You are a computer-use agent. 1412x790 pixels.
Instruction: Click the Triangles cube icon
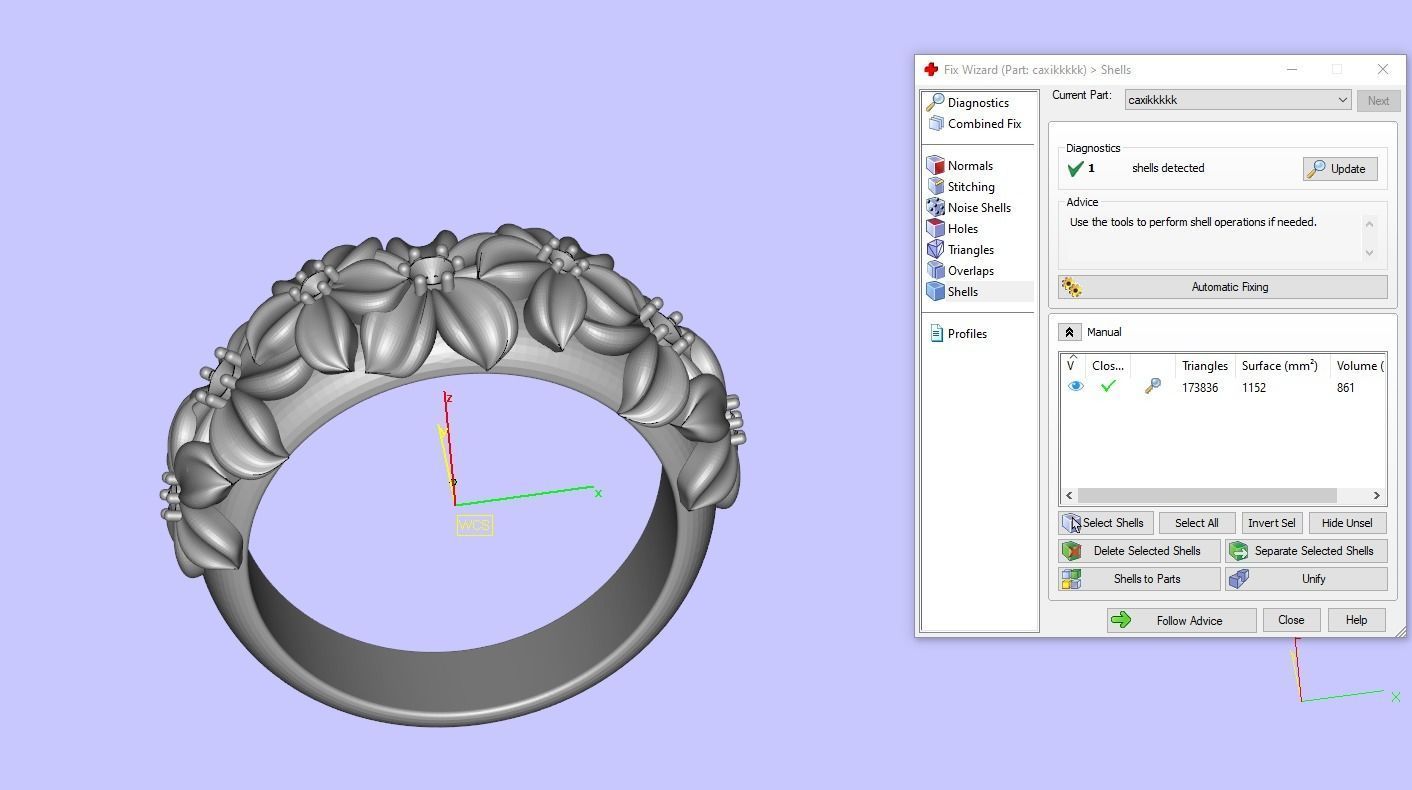pyautogui.click(x=936, y=250)
